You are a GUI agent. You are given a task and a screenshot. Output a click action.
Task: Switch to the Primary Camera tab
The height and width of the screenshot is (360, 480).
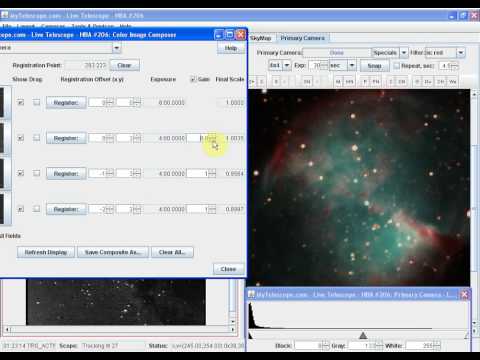[x=302, y=38]
